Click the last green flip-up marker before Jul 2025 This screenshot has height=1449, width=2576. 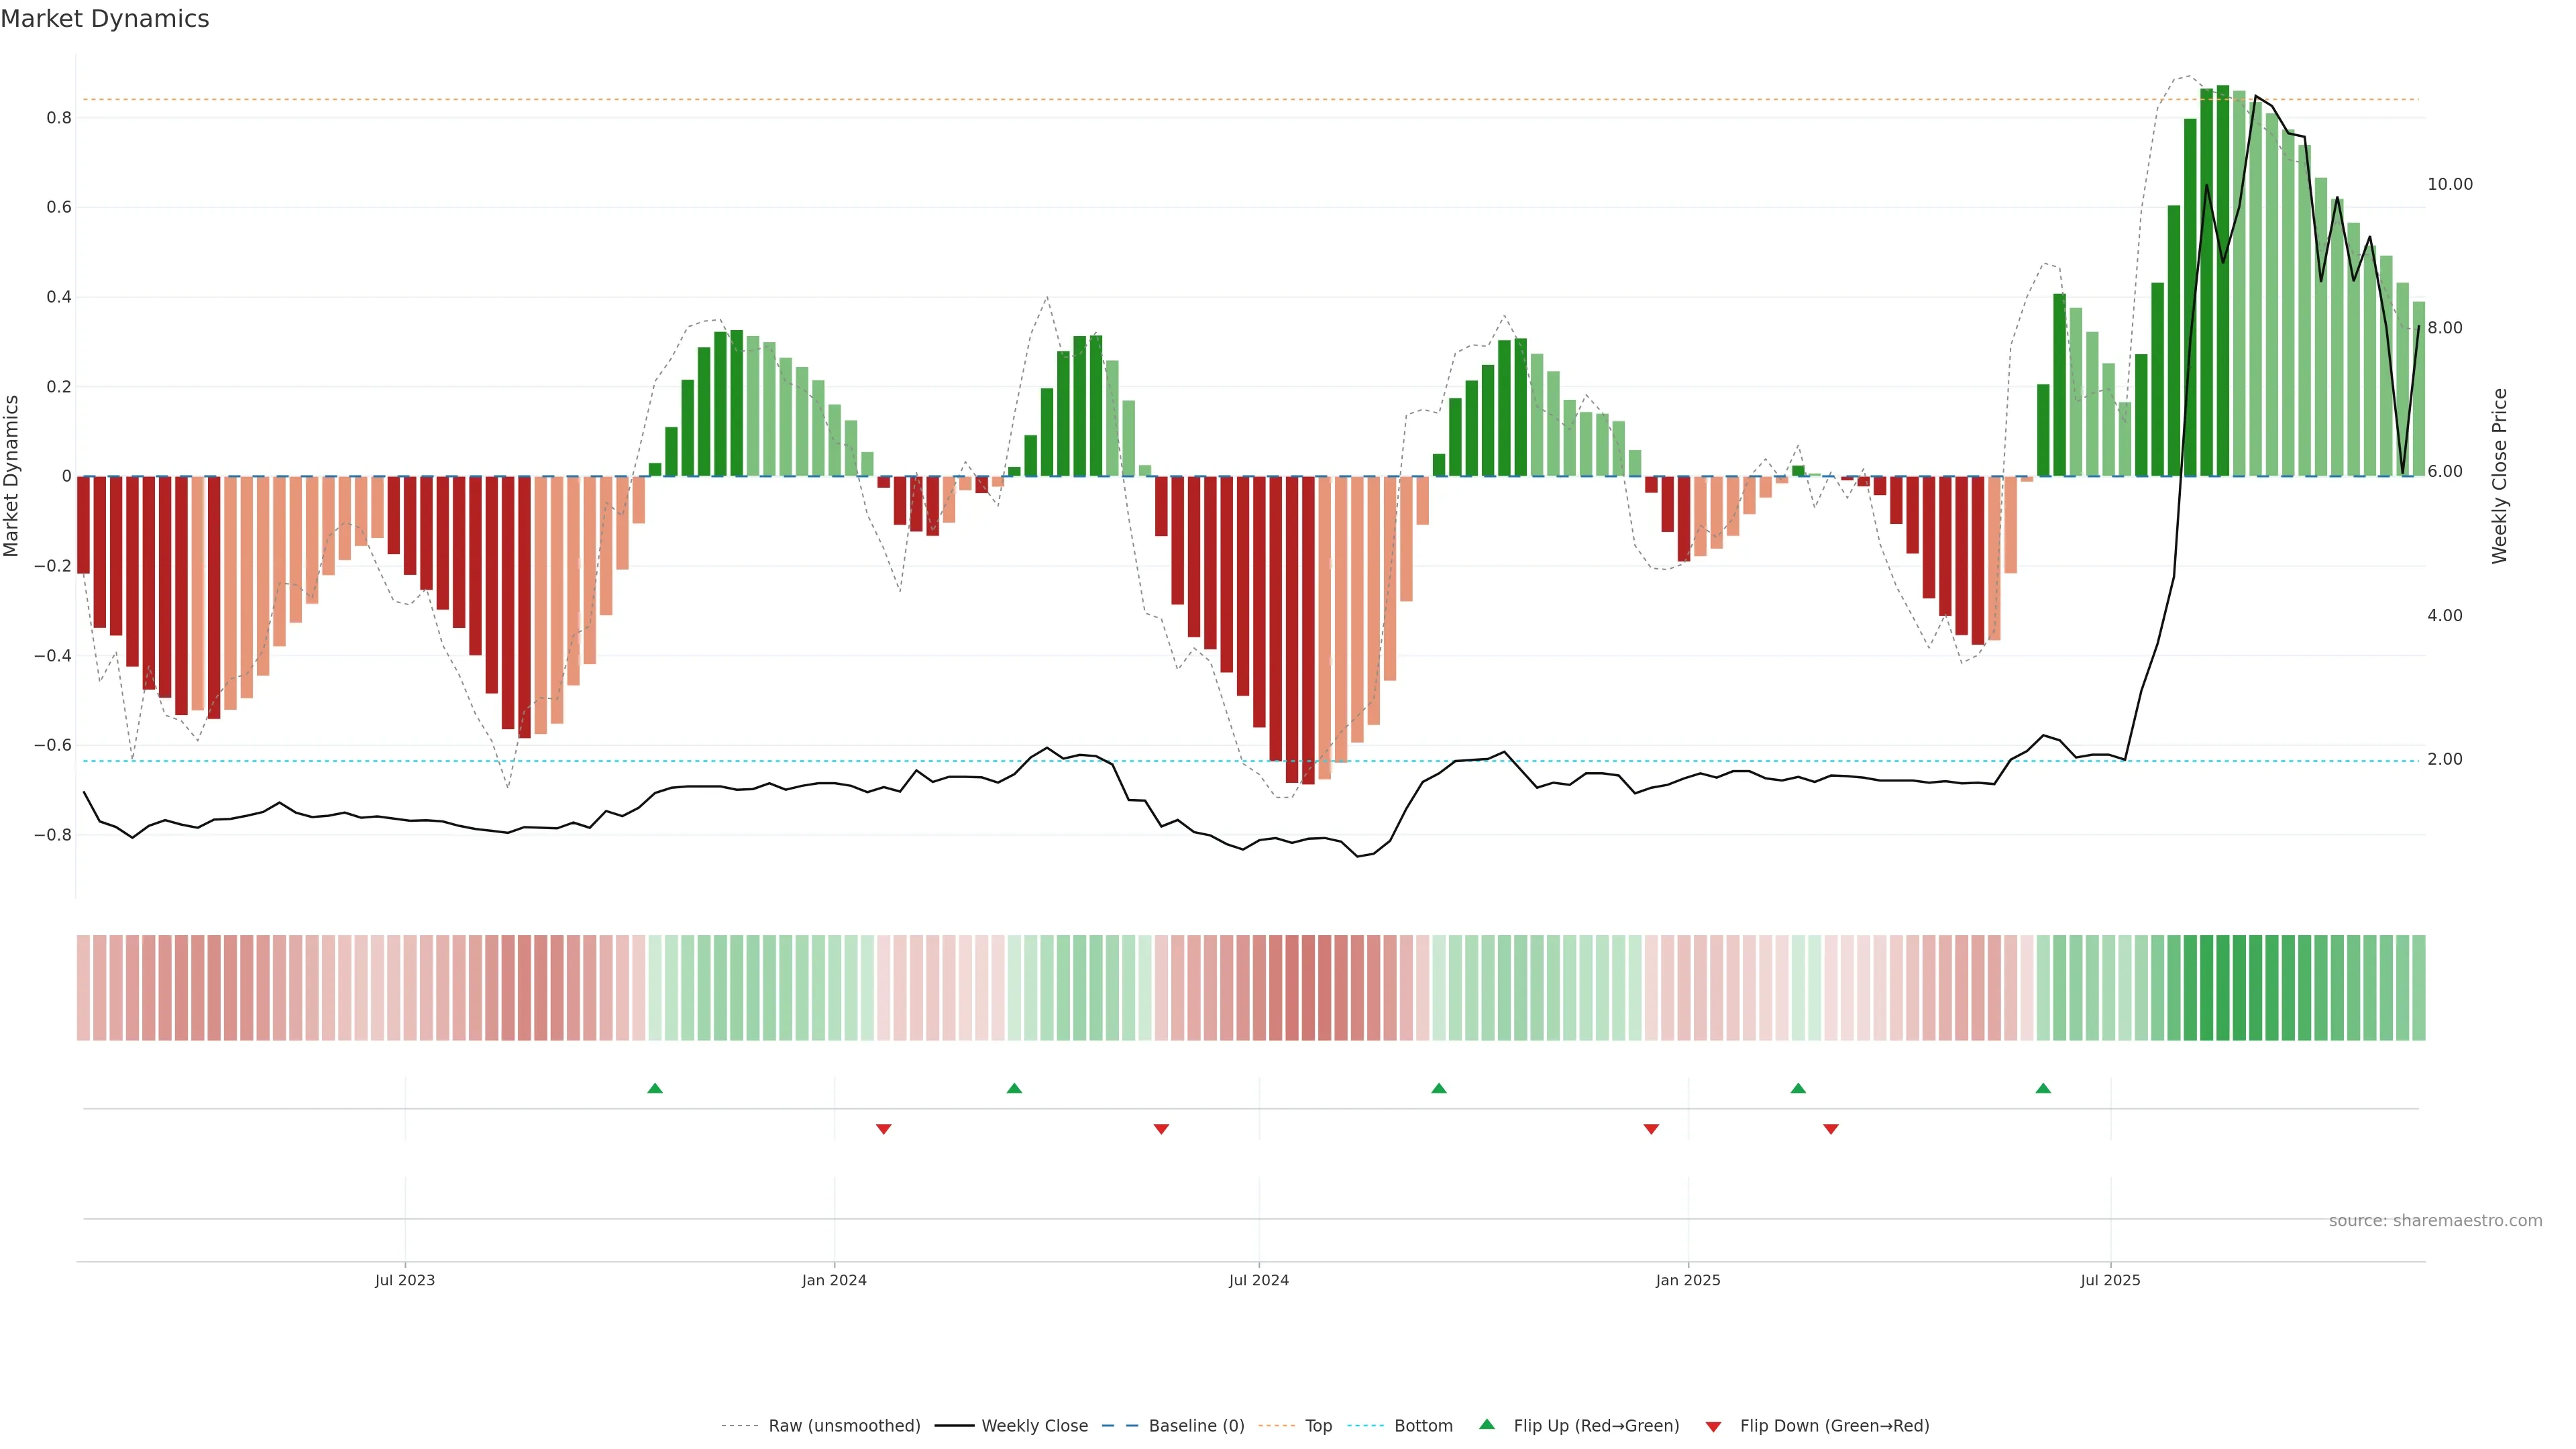point(2043,1088)
